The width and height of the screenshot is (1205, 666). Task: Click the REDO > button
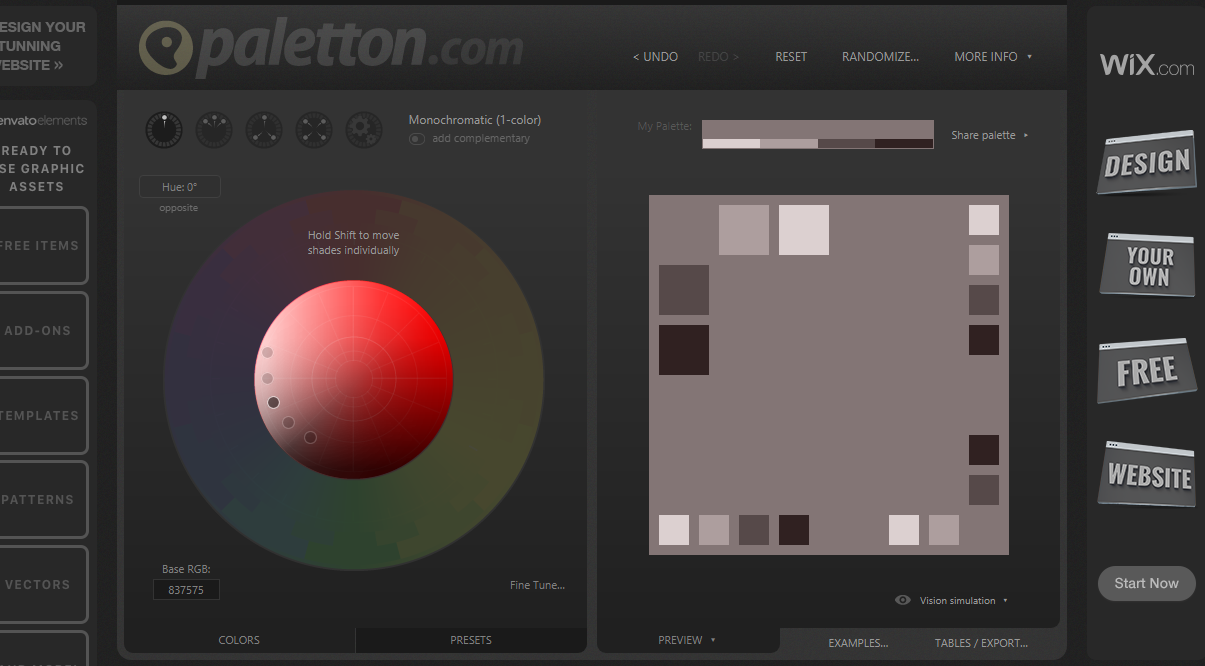pos(718,57)
